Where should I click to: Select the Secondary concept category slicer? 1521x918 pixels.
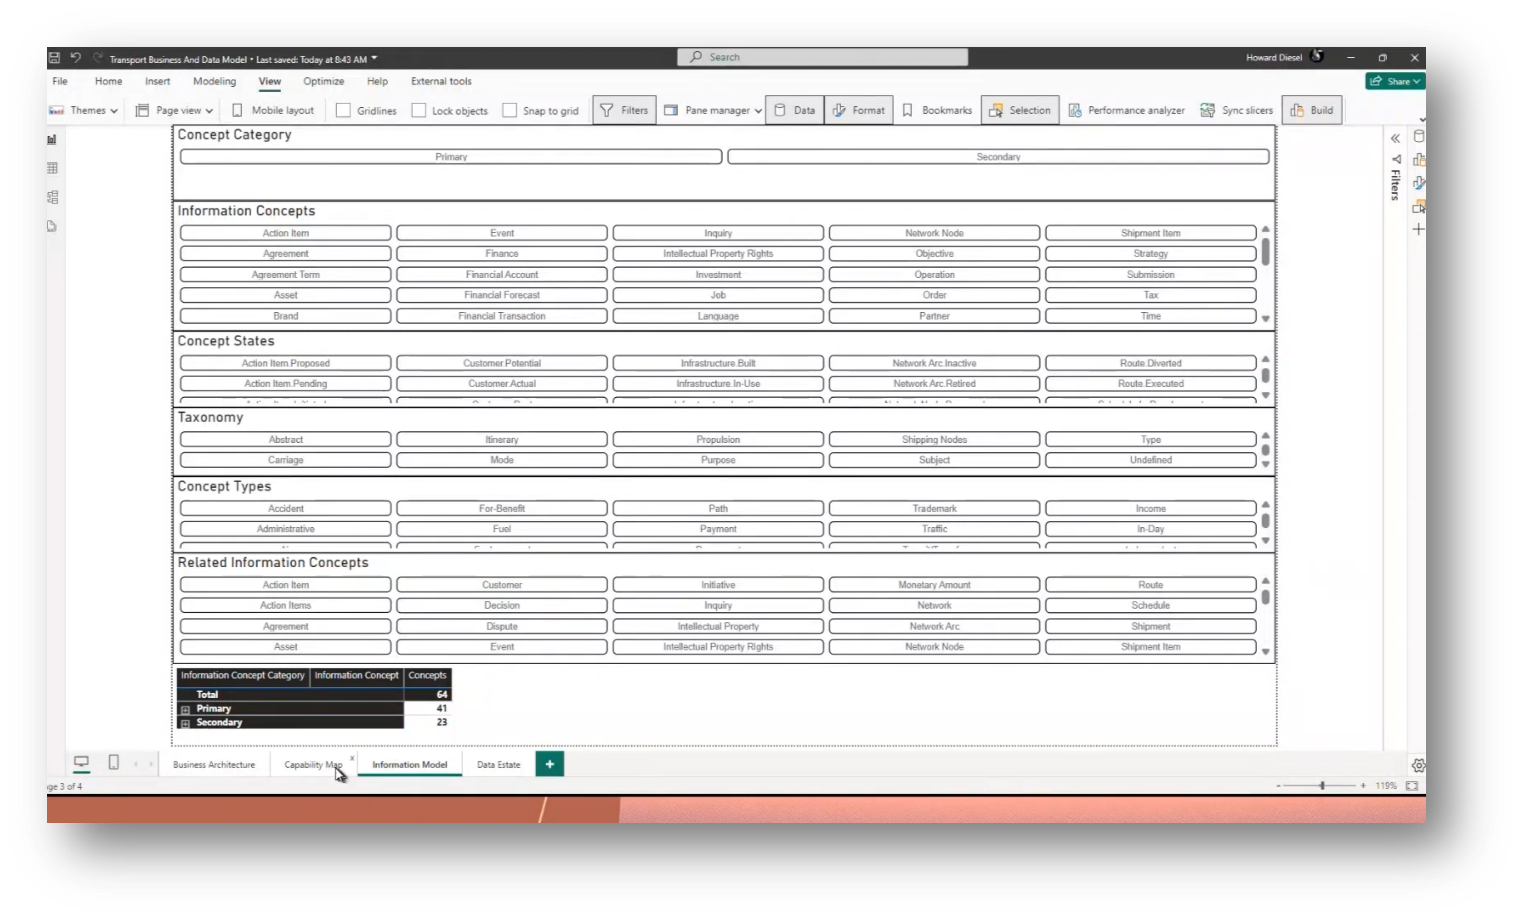998,157
